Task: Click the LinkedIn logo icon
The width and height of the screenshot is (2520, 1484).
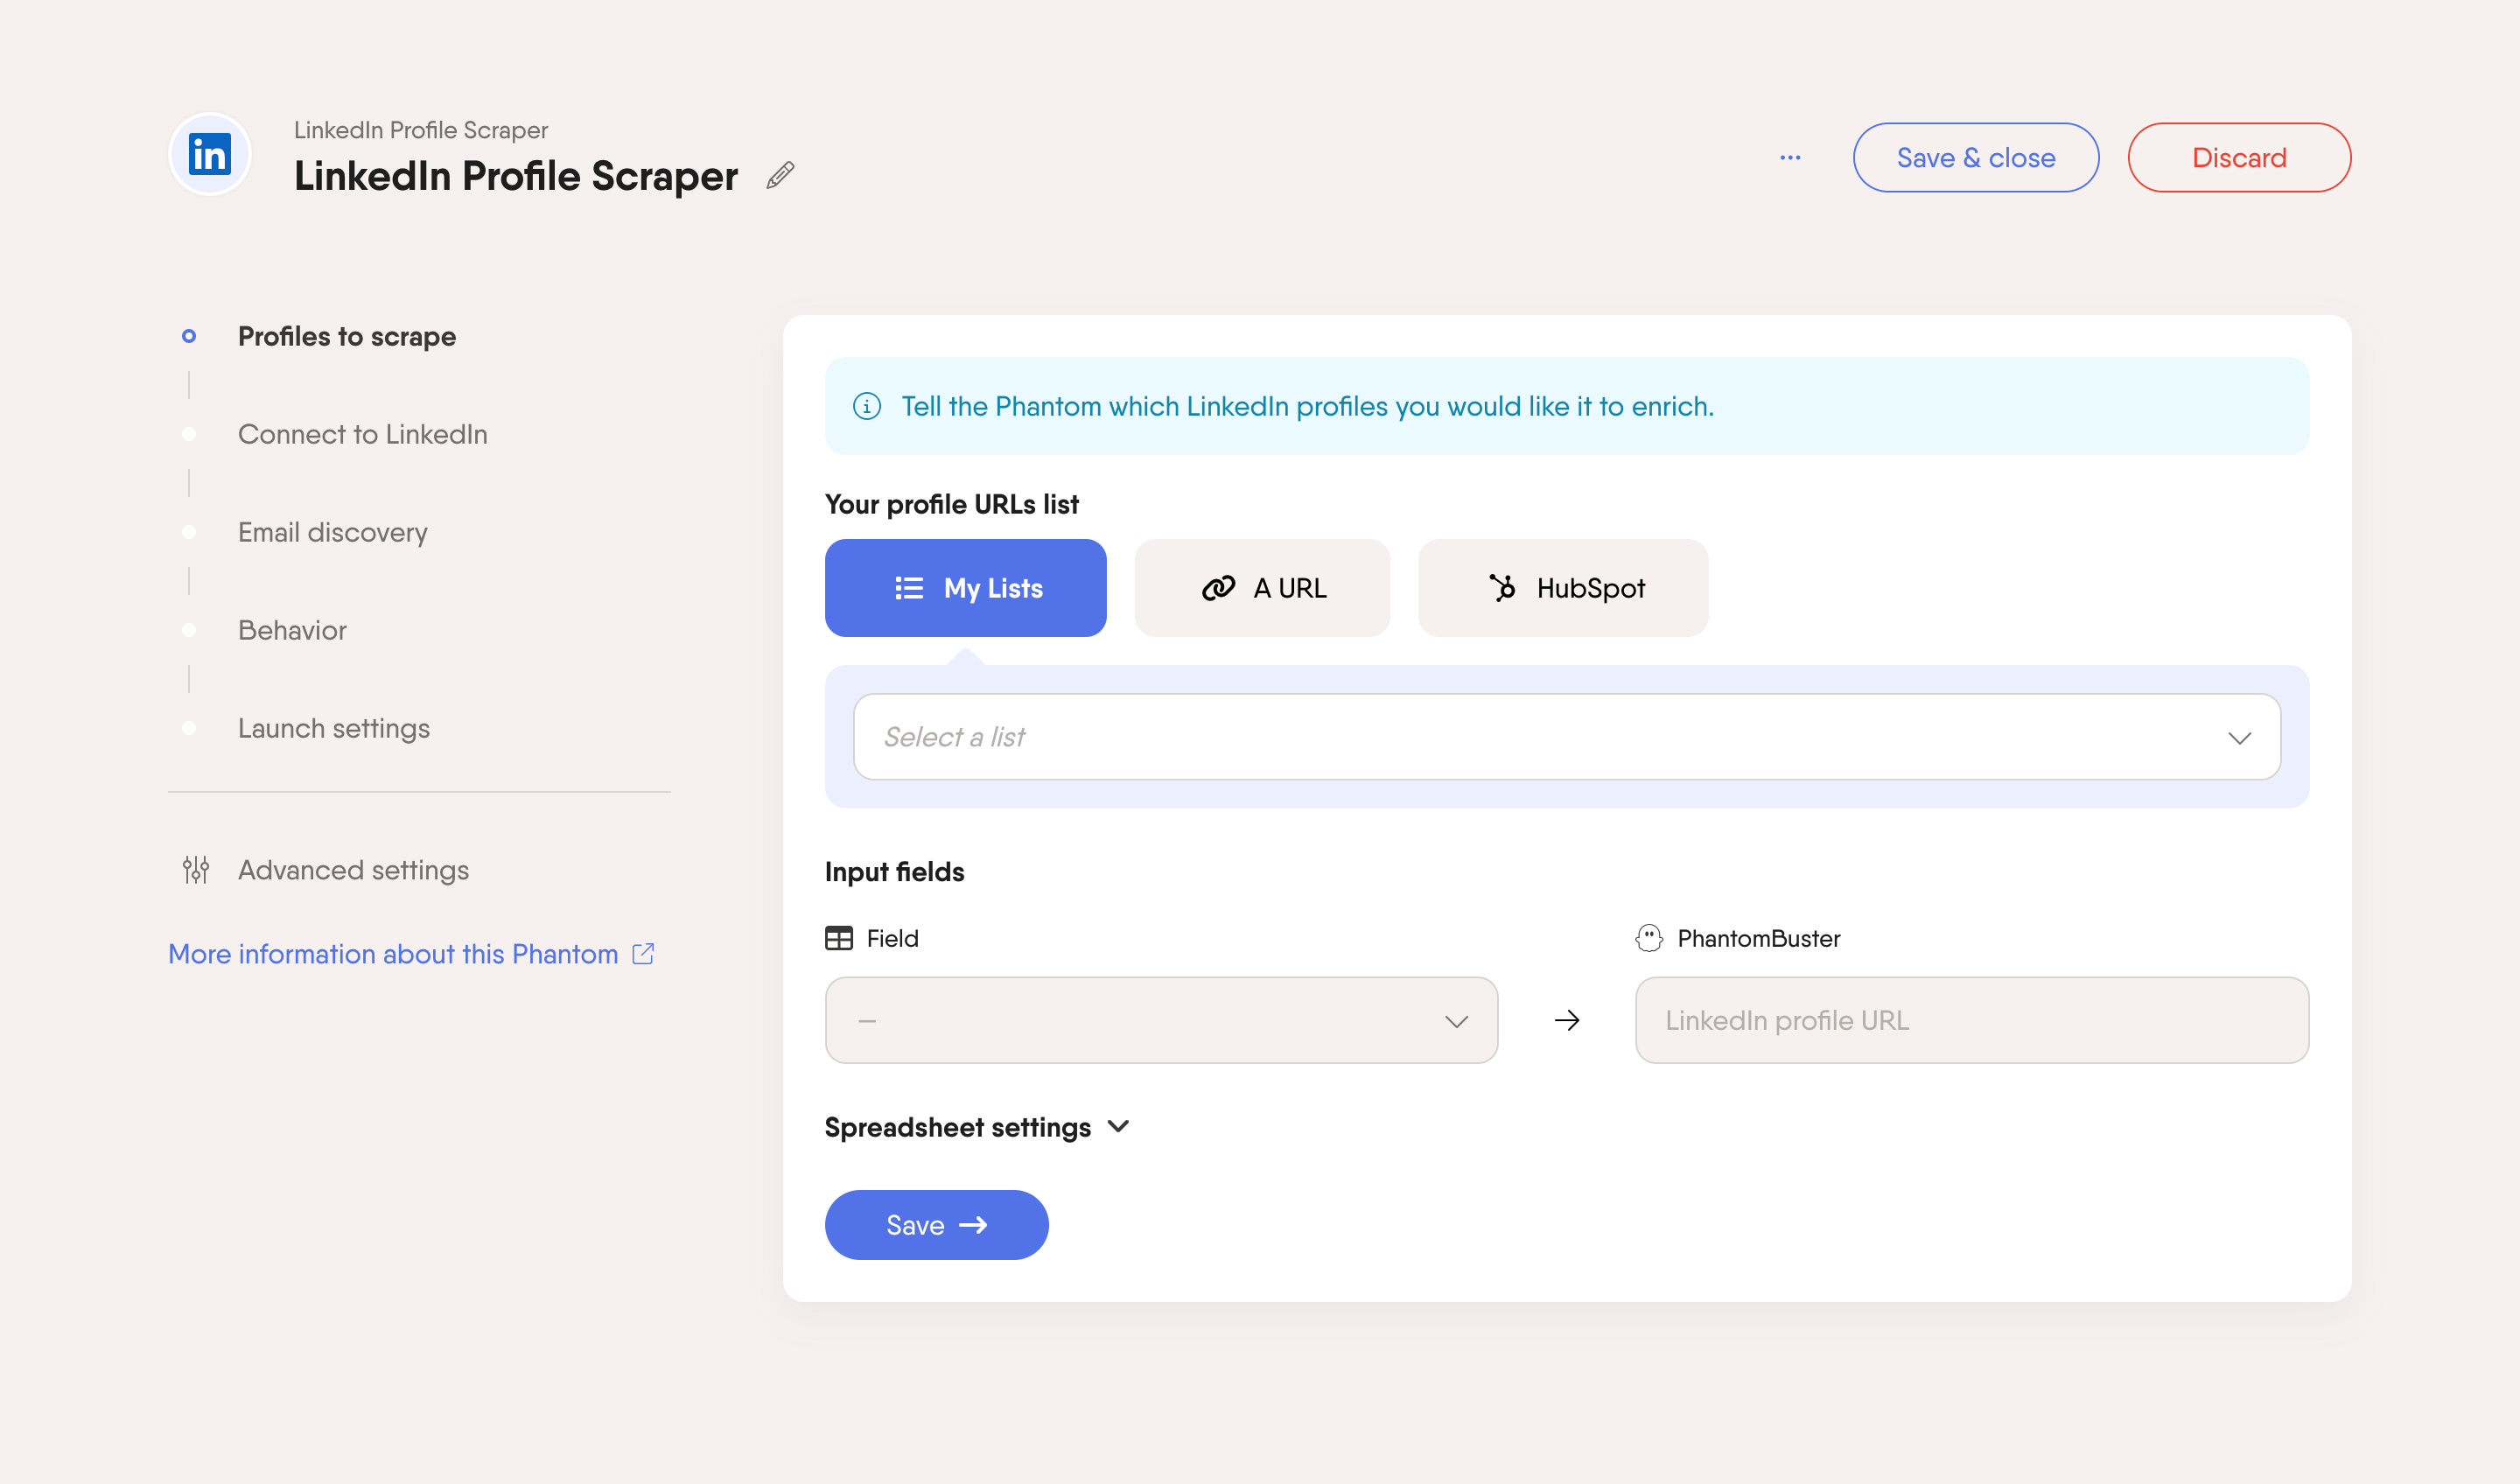Action: pos(210,155)
